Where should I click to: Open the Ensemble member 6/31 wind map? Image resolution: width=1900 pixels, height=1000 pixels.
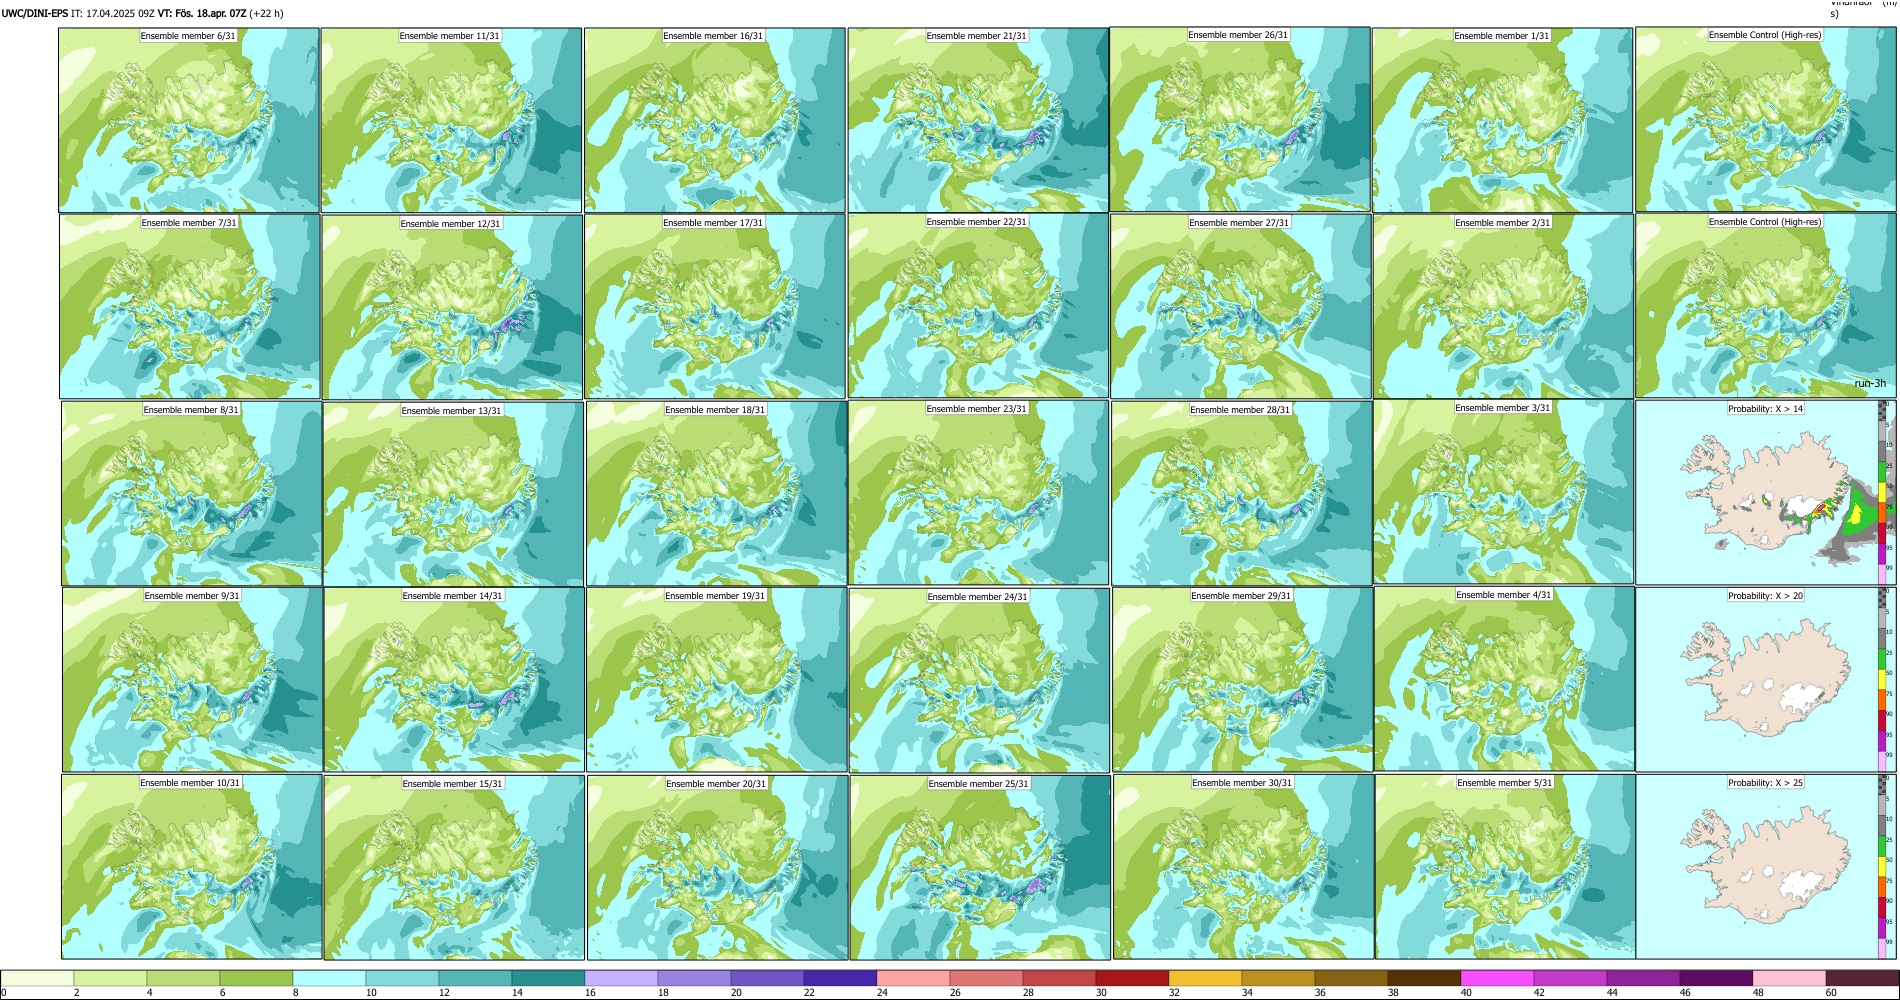[189, 120]
